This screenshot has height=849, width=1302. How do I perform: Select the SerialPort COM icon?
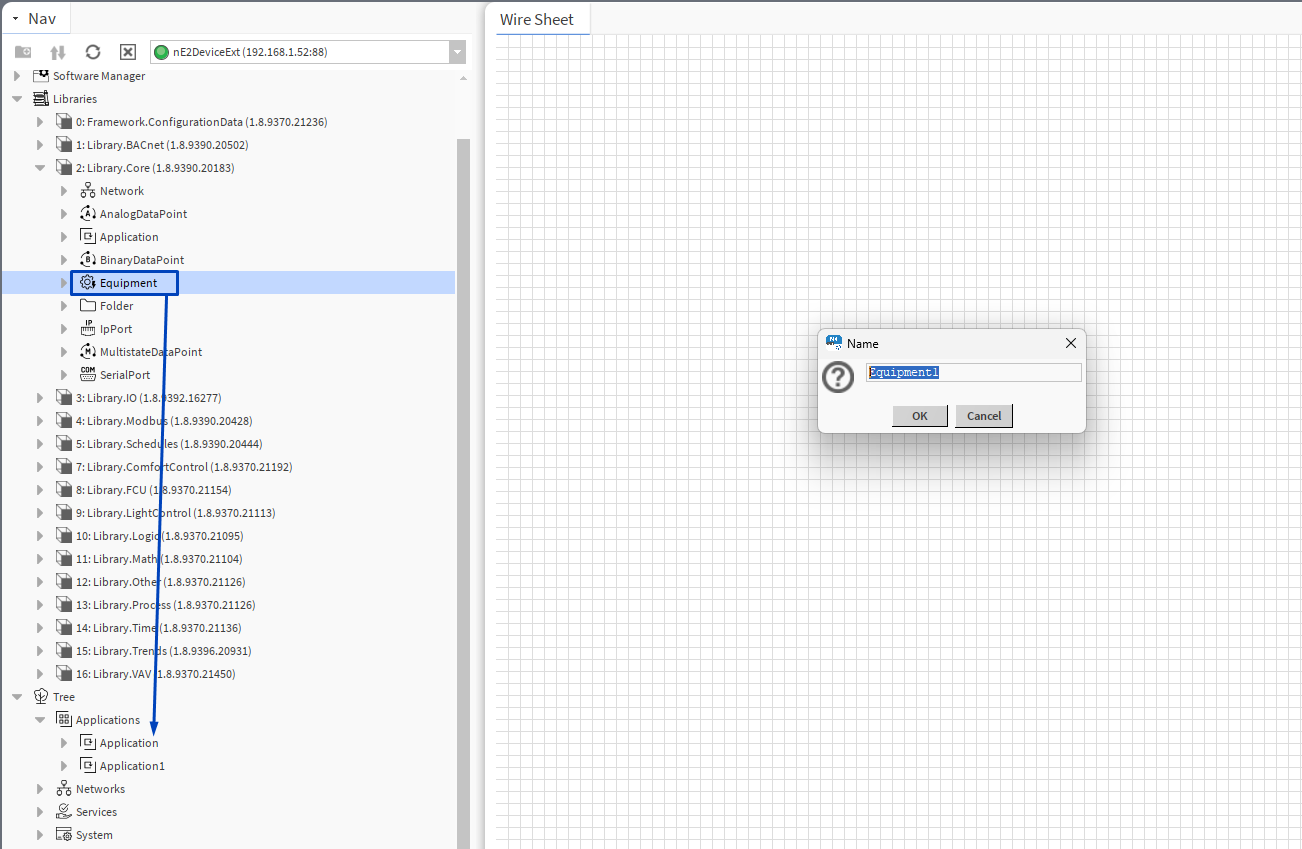click(88, 375)
